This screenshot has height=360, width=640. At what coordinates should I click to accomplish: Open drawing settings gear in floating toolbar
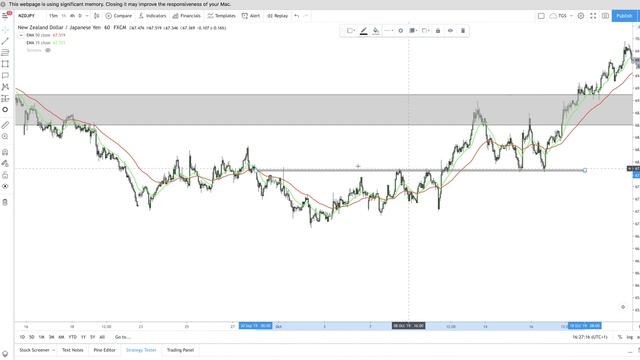pyautogui.click(x=400, y=31)
